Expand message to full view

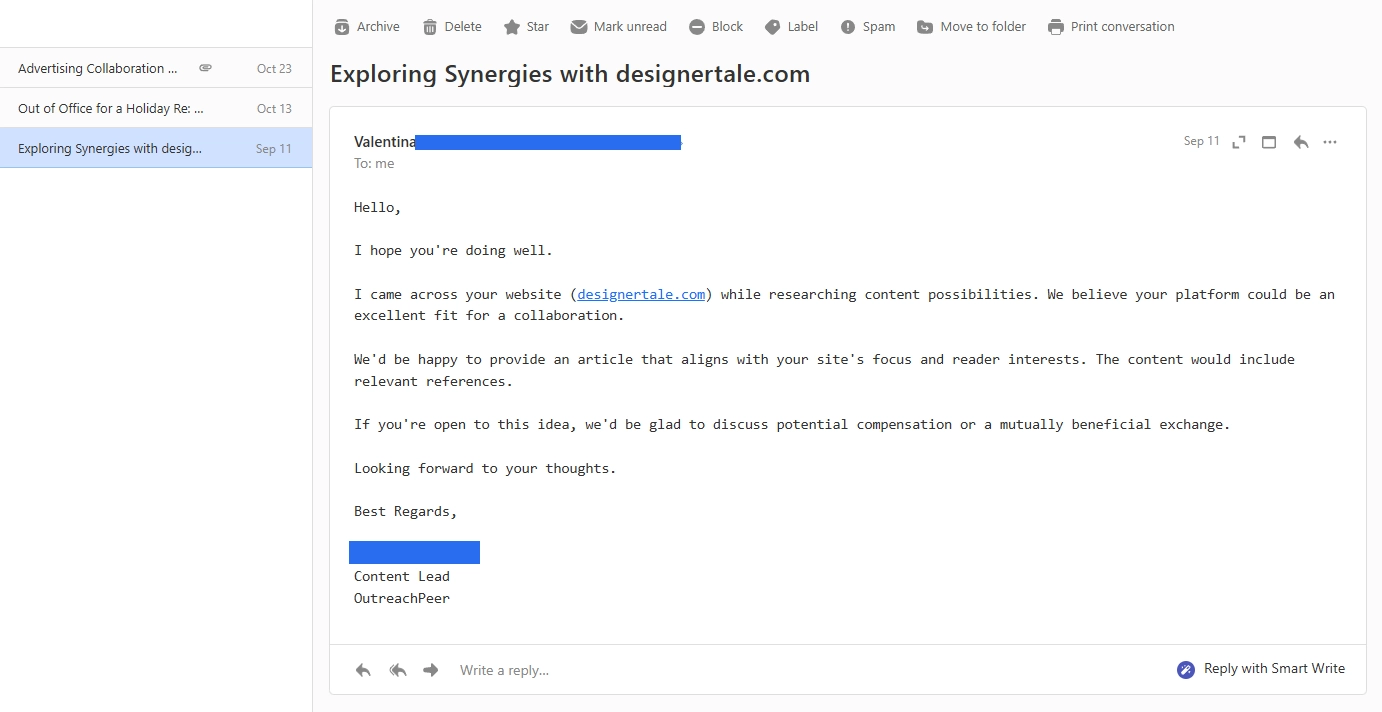tap(1239, 142)
